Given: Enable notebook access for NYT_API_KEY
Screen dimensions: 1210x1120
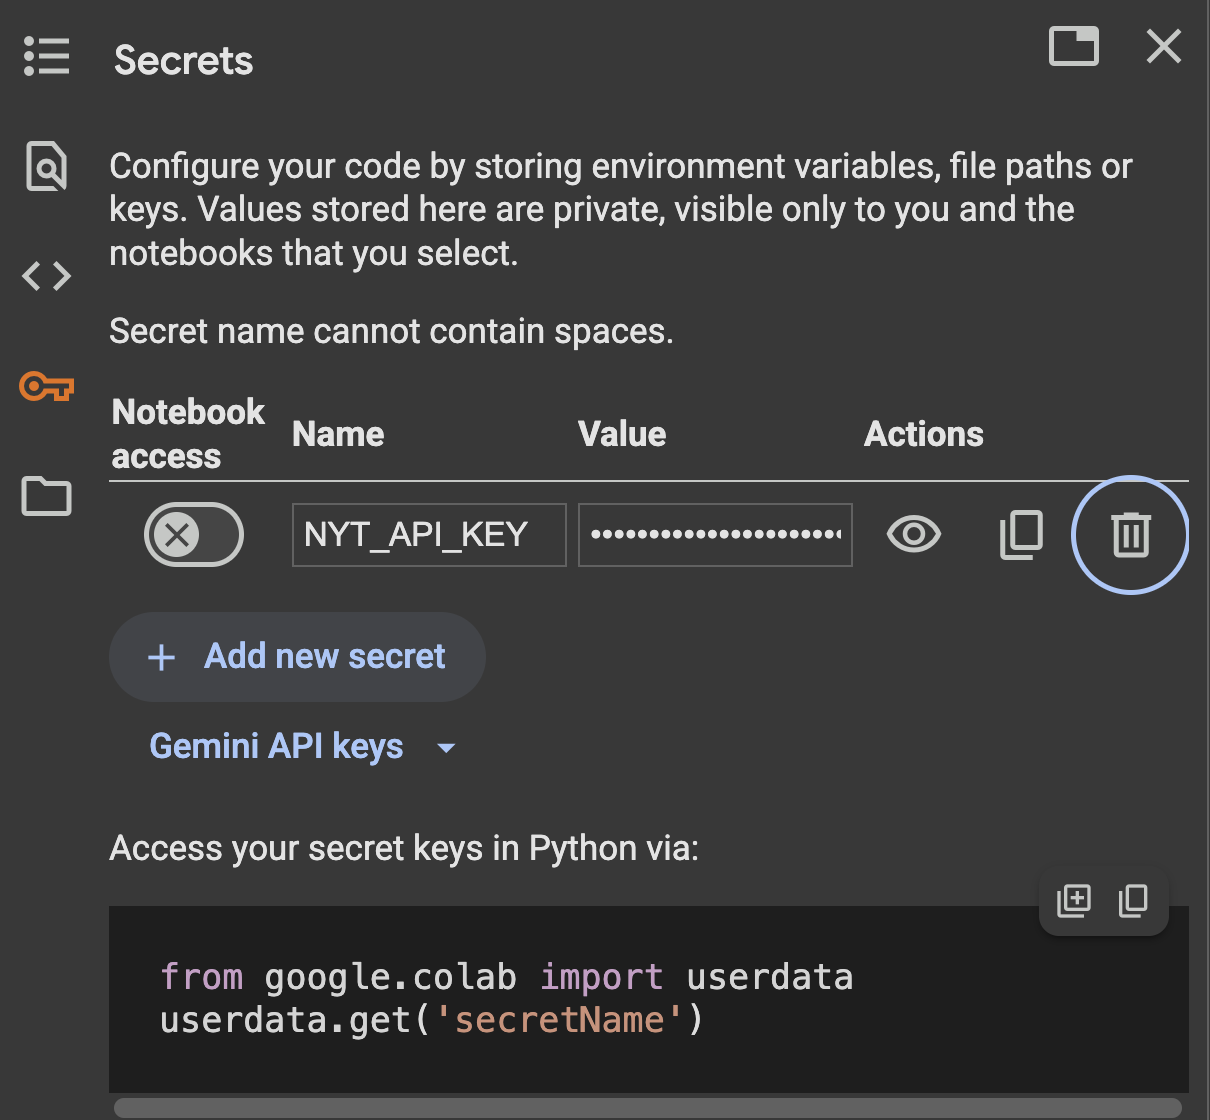Looking at the screenshot, I should (194, 535).
